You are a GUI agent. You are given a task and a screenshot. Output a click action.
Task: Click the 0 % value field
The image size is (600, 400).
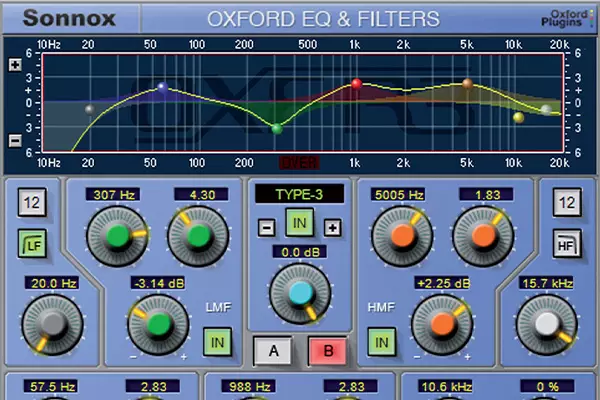pyautogui.click(x=547, y=387)
